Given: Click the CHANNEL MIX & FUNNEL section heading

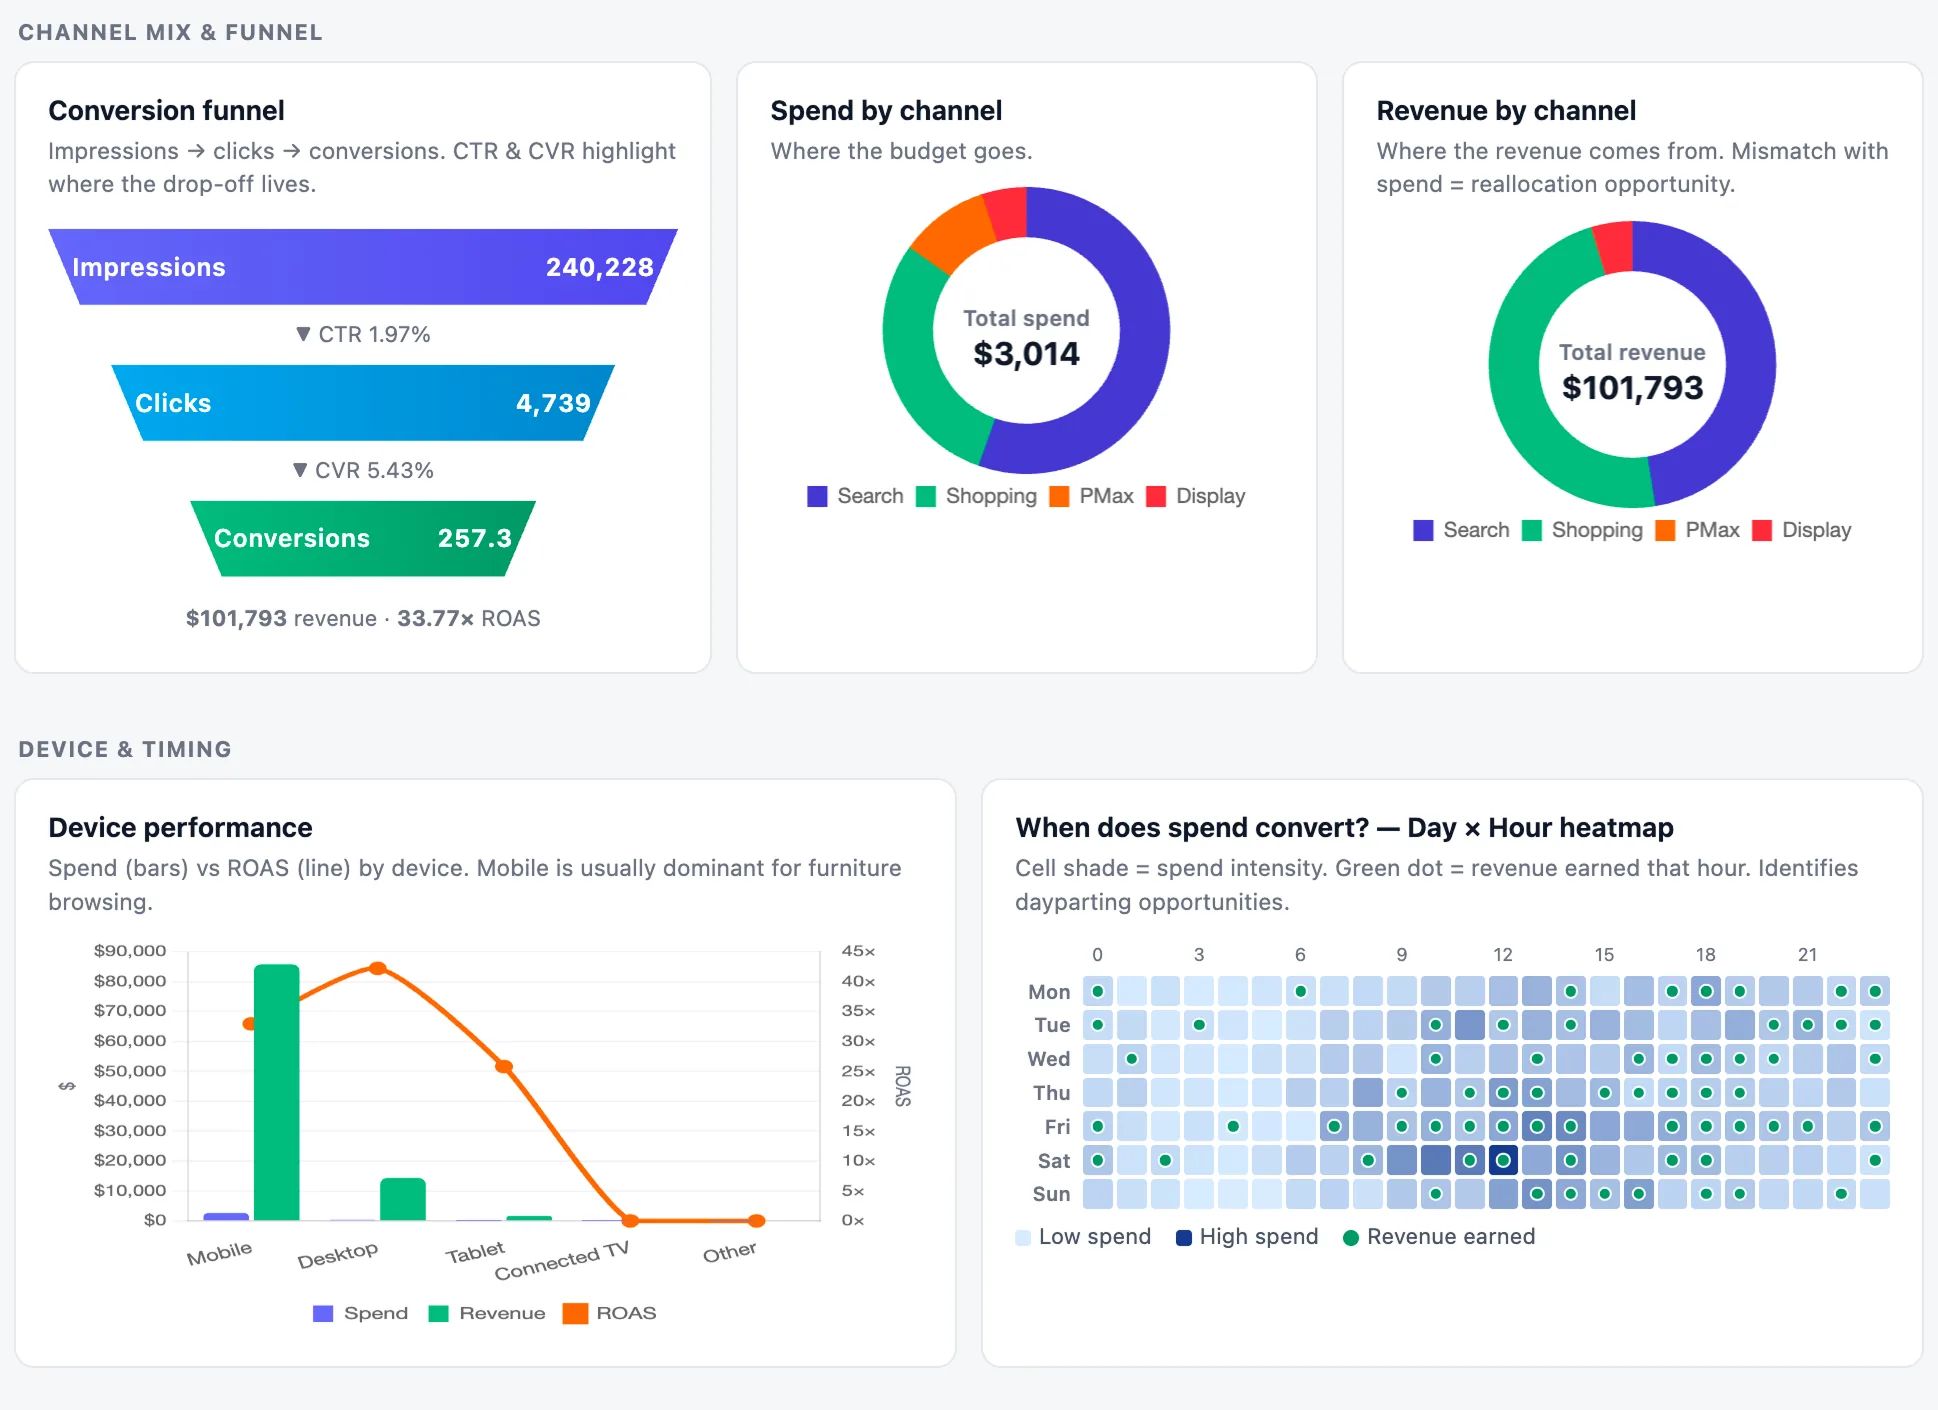Looking at the screenshot, I should pos(170,32).
